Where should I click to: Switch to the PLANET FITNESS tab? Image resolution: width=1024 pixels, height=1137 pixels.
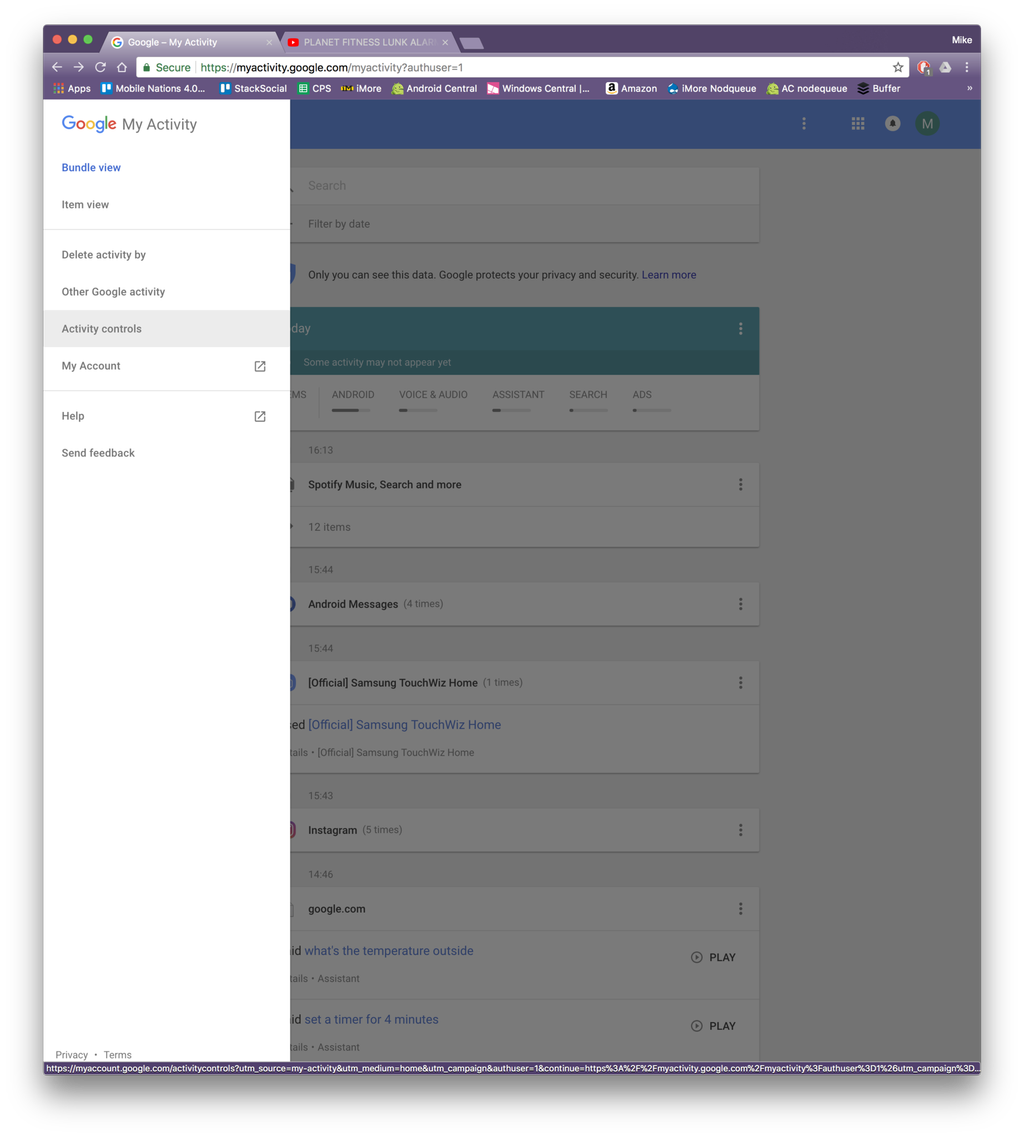coord(370,41)
